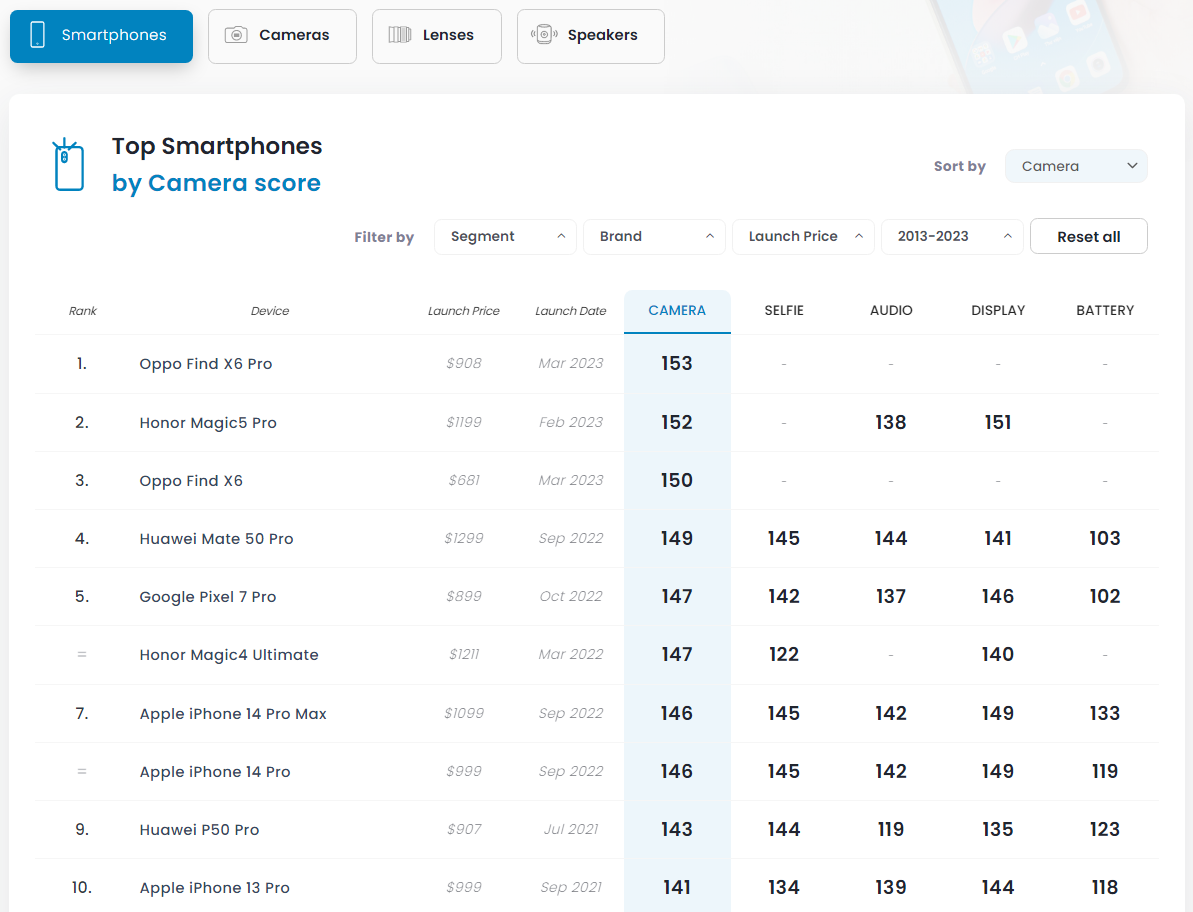Viewport: 1193px width, 912px height.
Task: Click the lens icon in Lenses tab
Action: 399,35
